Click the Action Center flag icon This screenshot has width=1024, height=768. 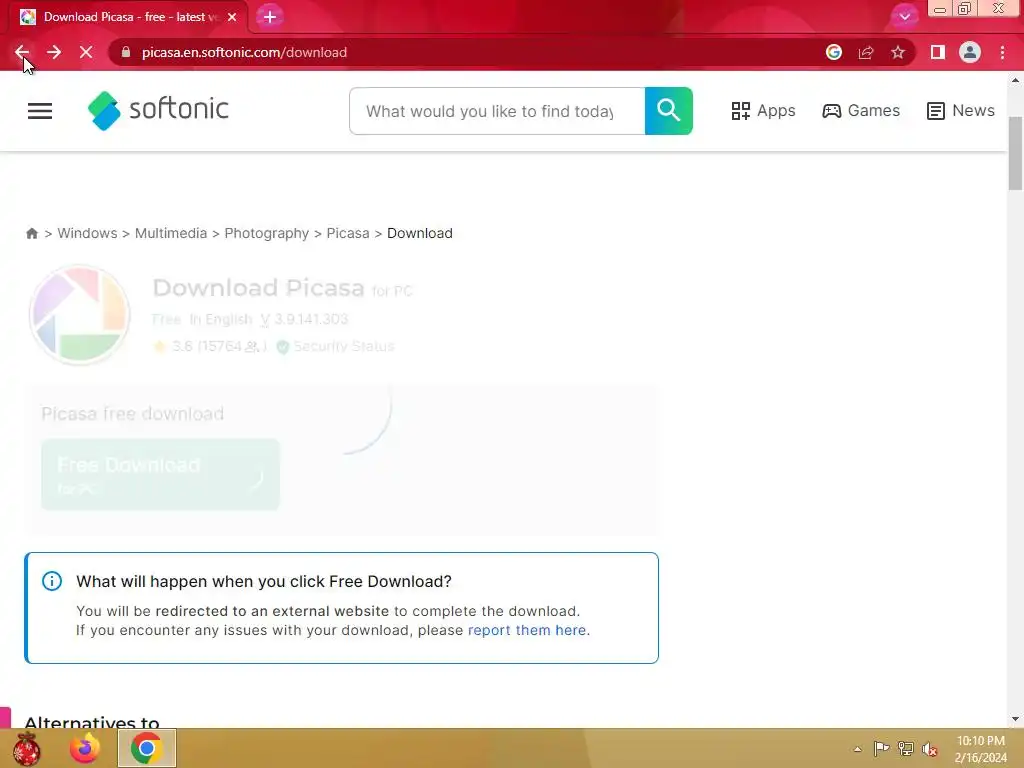(881, 748)
